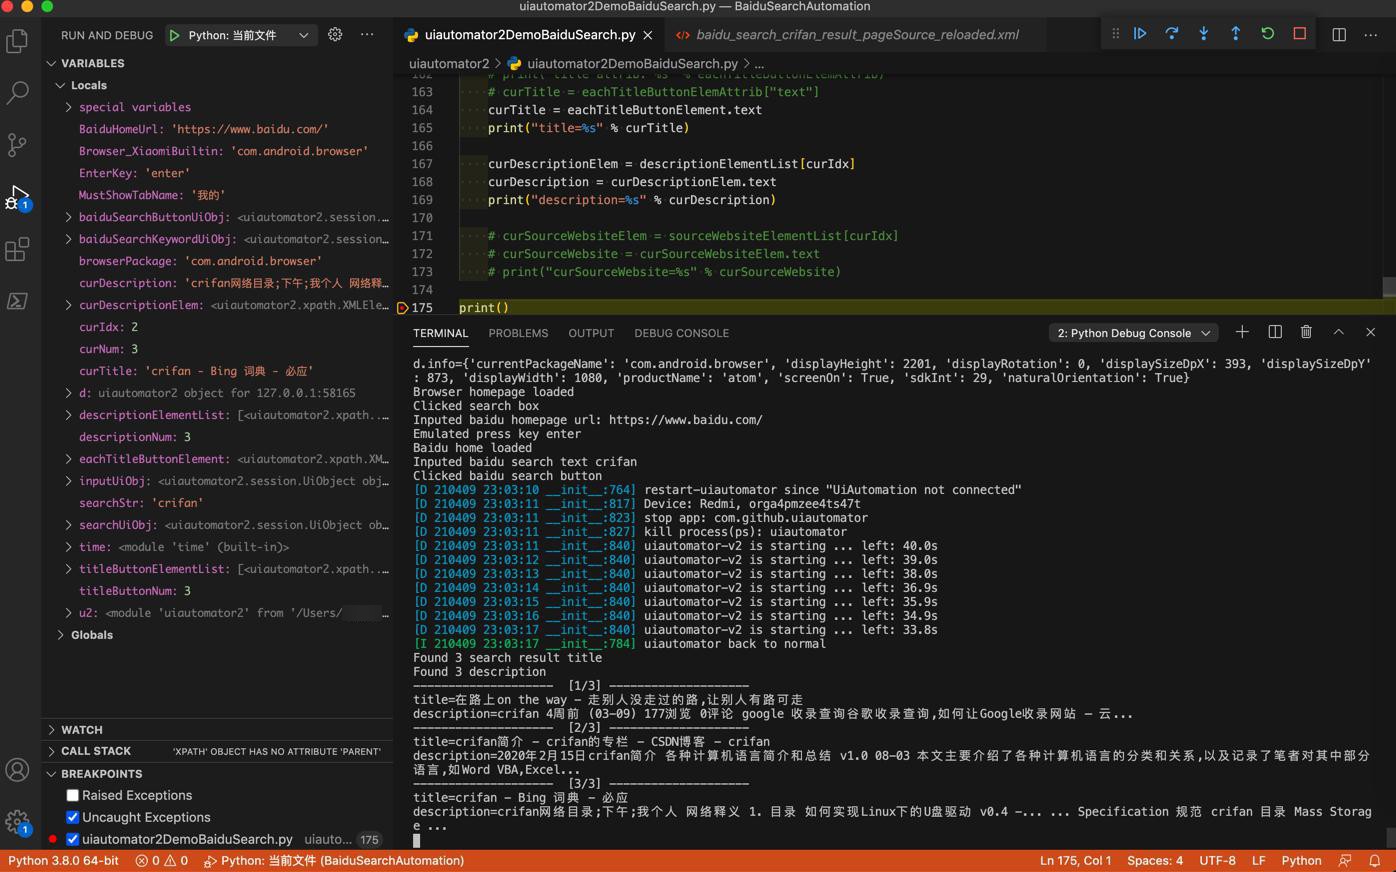Change UTF-8 encoding in status bar
1396x872 pixels.
coord(1217,861)
